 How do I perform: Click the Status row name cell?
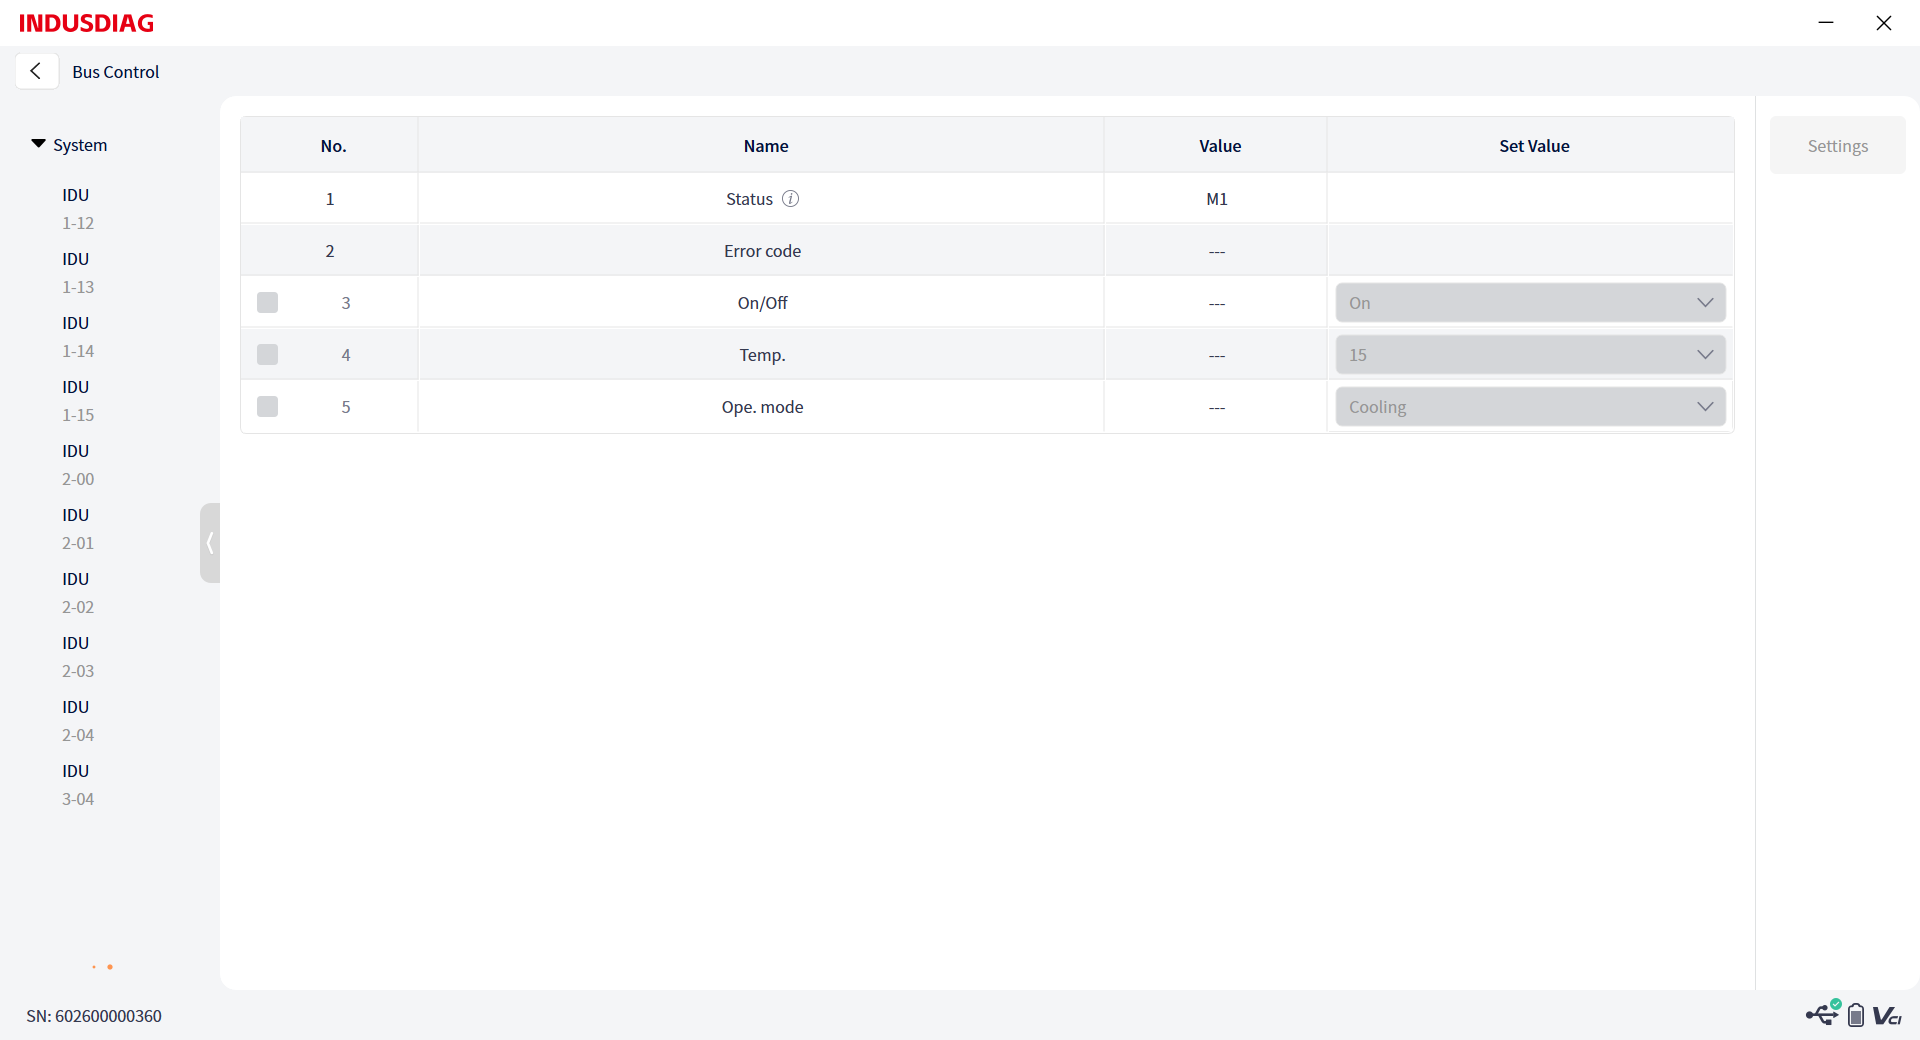click(x=761, y=198)
